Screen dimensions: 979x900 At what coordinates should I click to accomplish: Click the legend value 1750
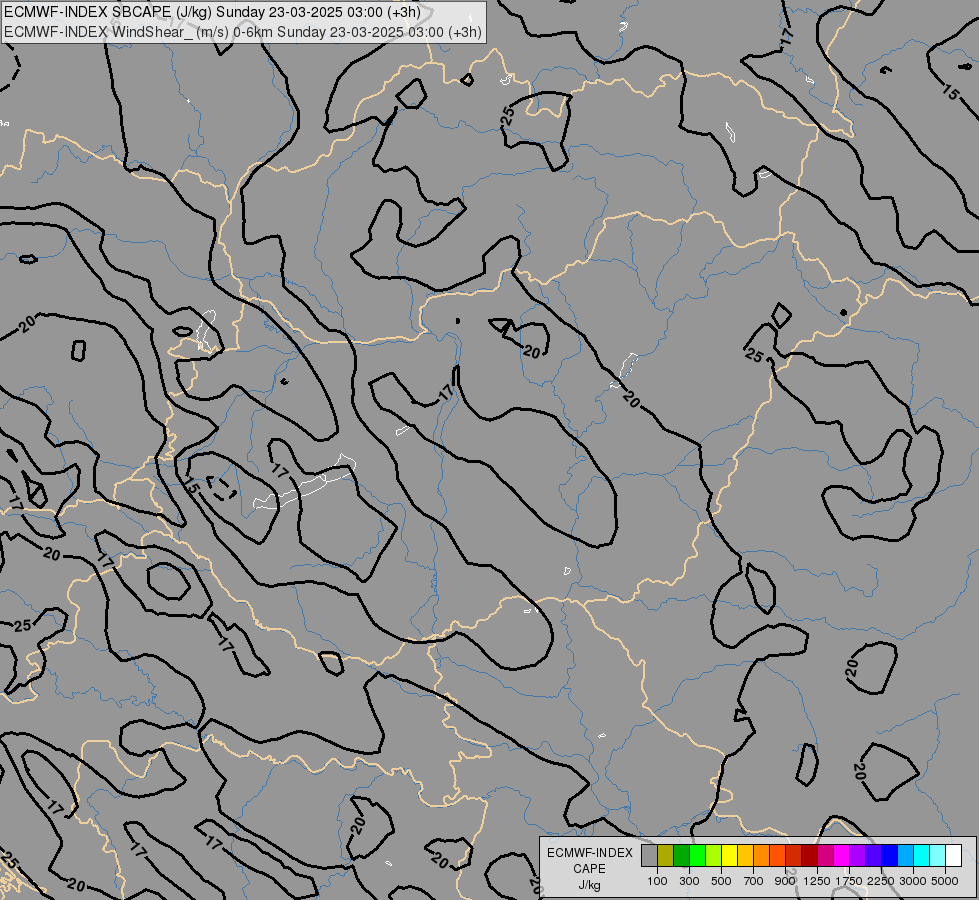point(849,881)
